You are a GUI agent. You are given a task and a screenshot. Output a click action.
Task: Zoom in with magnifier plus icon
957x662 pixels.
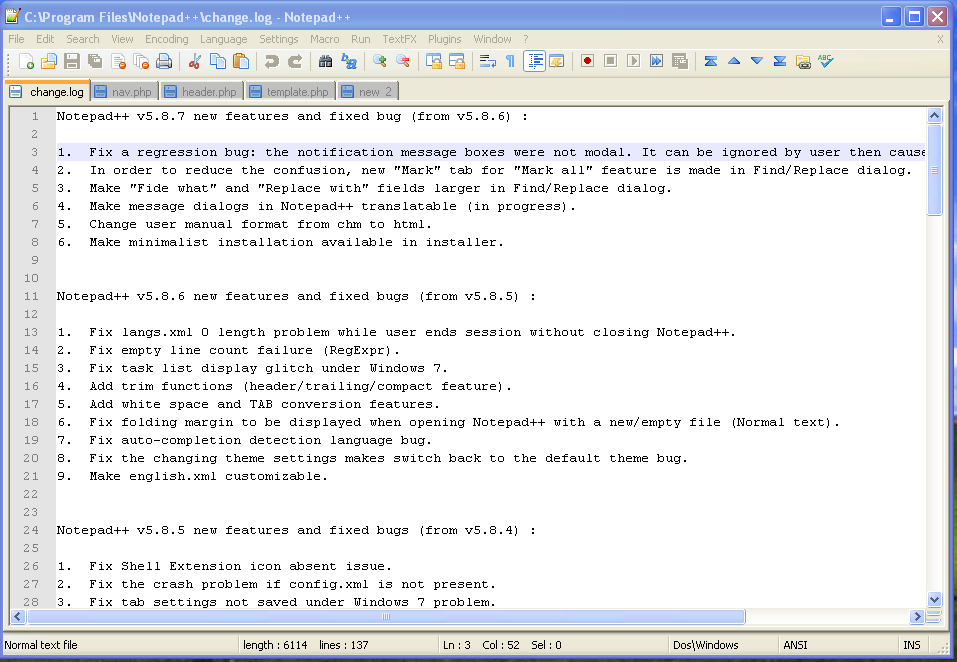point(380,61)
